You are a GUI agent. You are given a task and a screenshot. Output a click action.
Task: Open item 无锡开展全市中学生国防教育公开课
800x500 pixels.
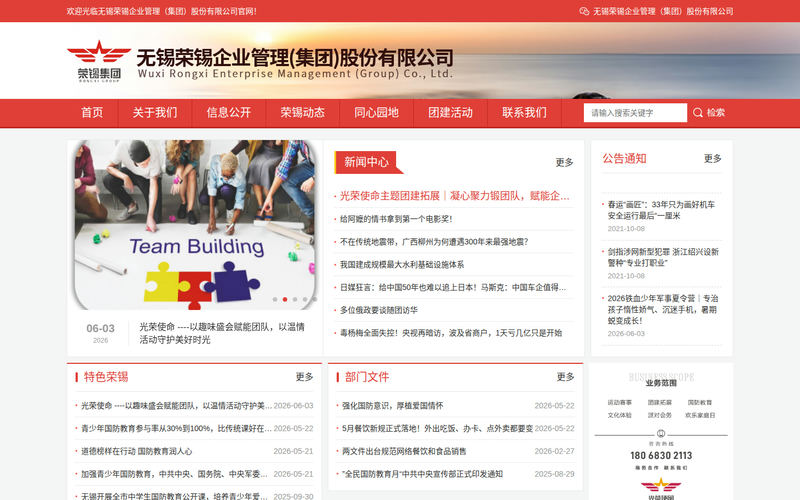[174, 496]
